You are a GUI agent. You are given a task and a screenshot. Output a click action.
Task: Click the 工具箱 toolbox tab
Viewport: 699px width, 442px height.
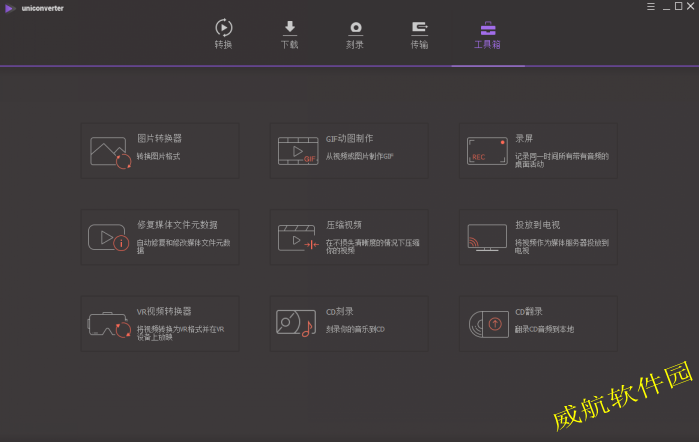point(487,34)
